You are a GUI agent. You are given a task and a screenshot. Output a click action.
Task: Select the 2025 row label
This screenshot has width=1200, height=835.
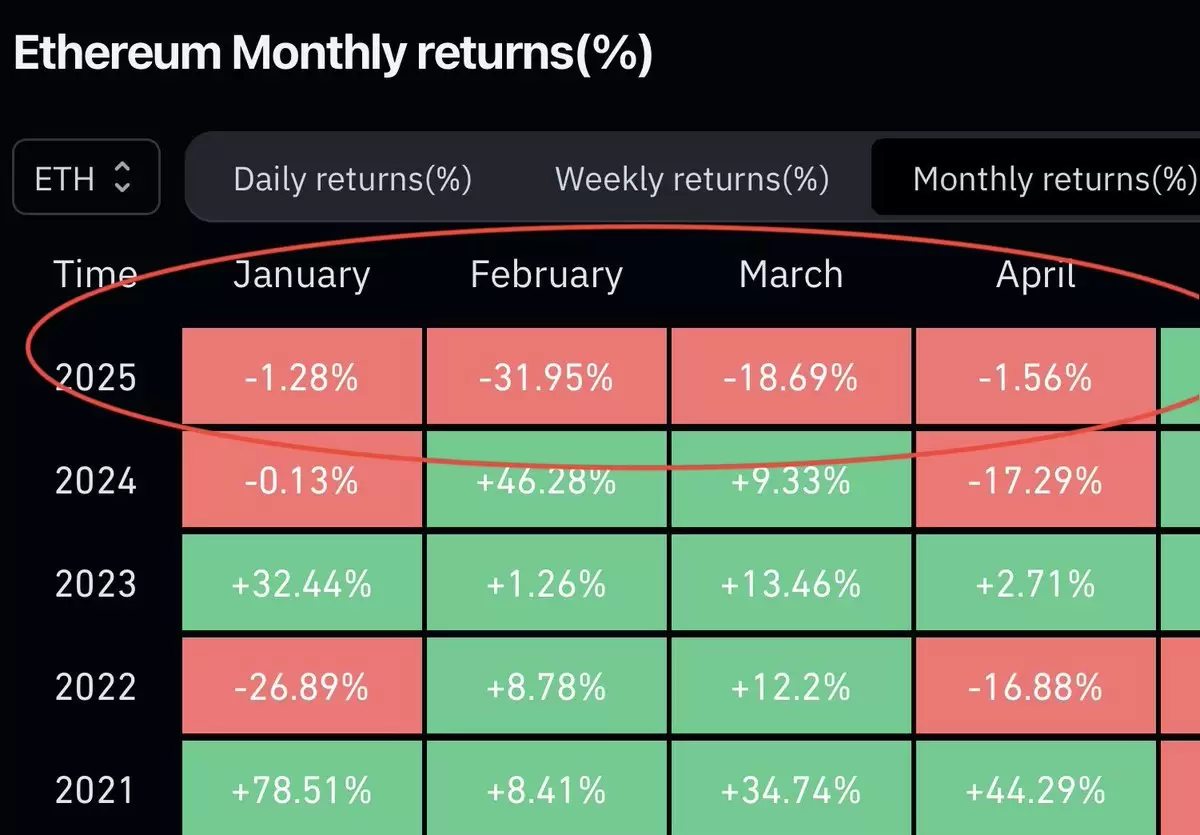[x=95, y=378]
